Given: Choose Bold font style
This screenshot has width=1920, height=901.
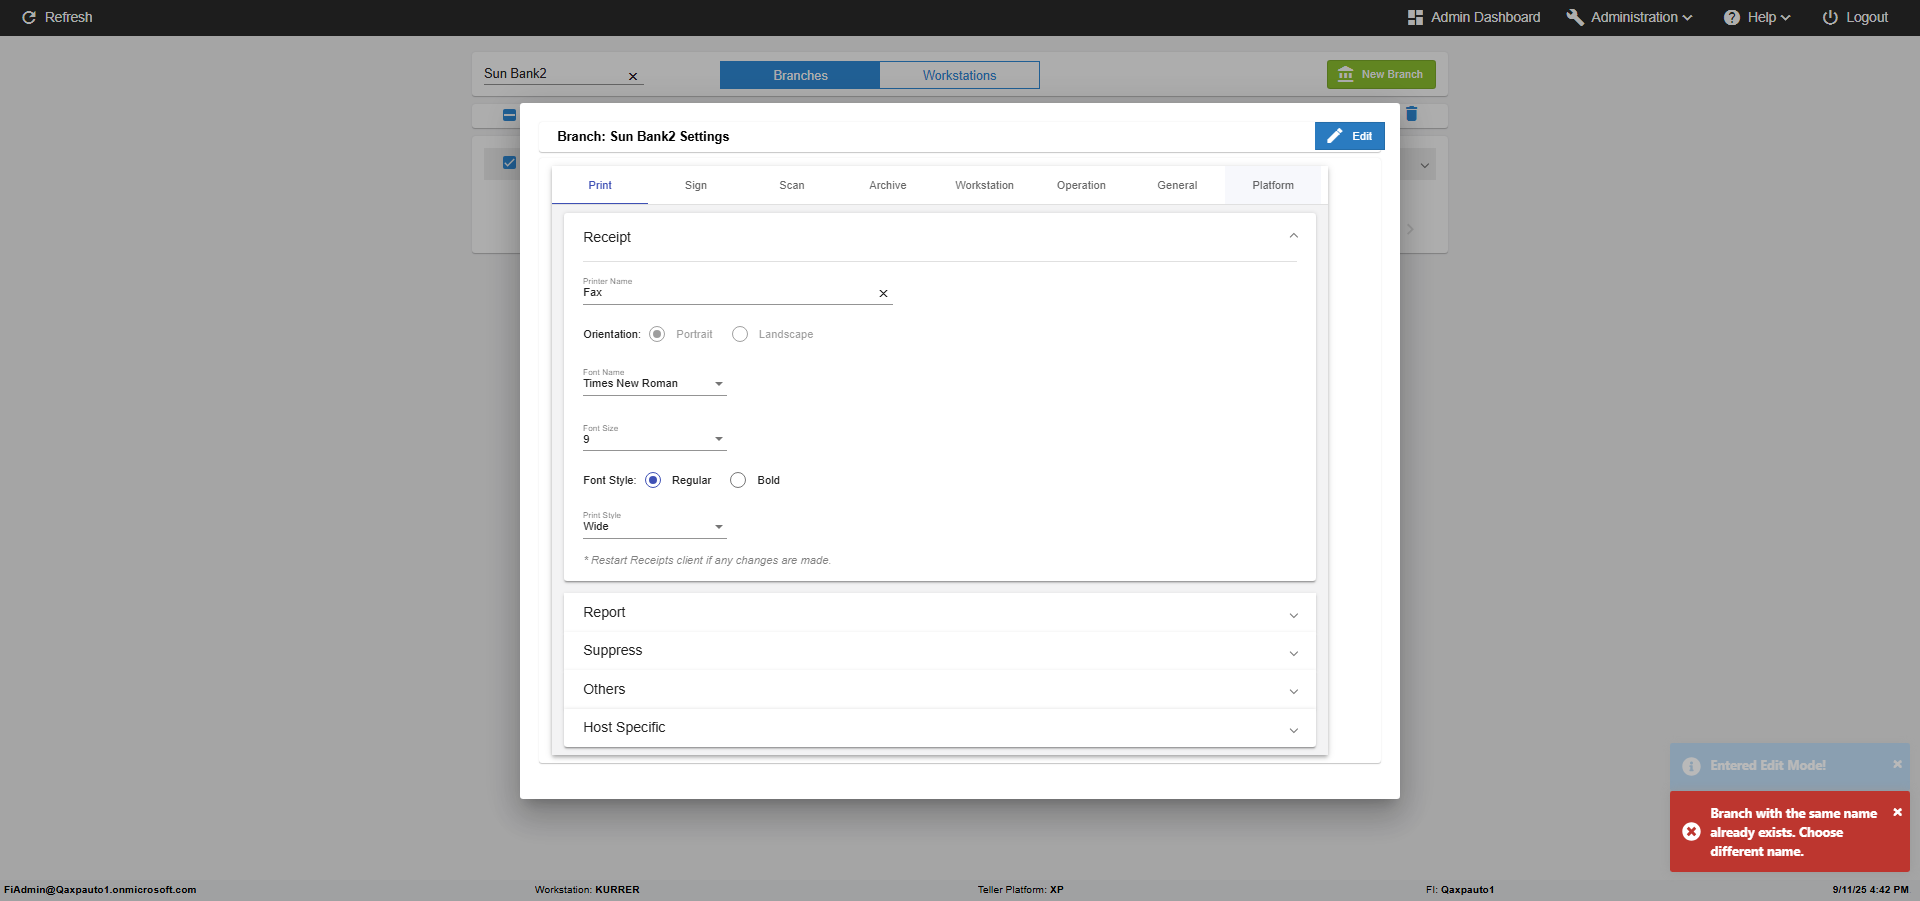Looking at the screenshot, I should click(x=738, y=480).
